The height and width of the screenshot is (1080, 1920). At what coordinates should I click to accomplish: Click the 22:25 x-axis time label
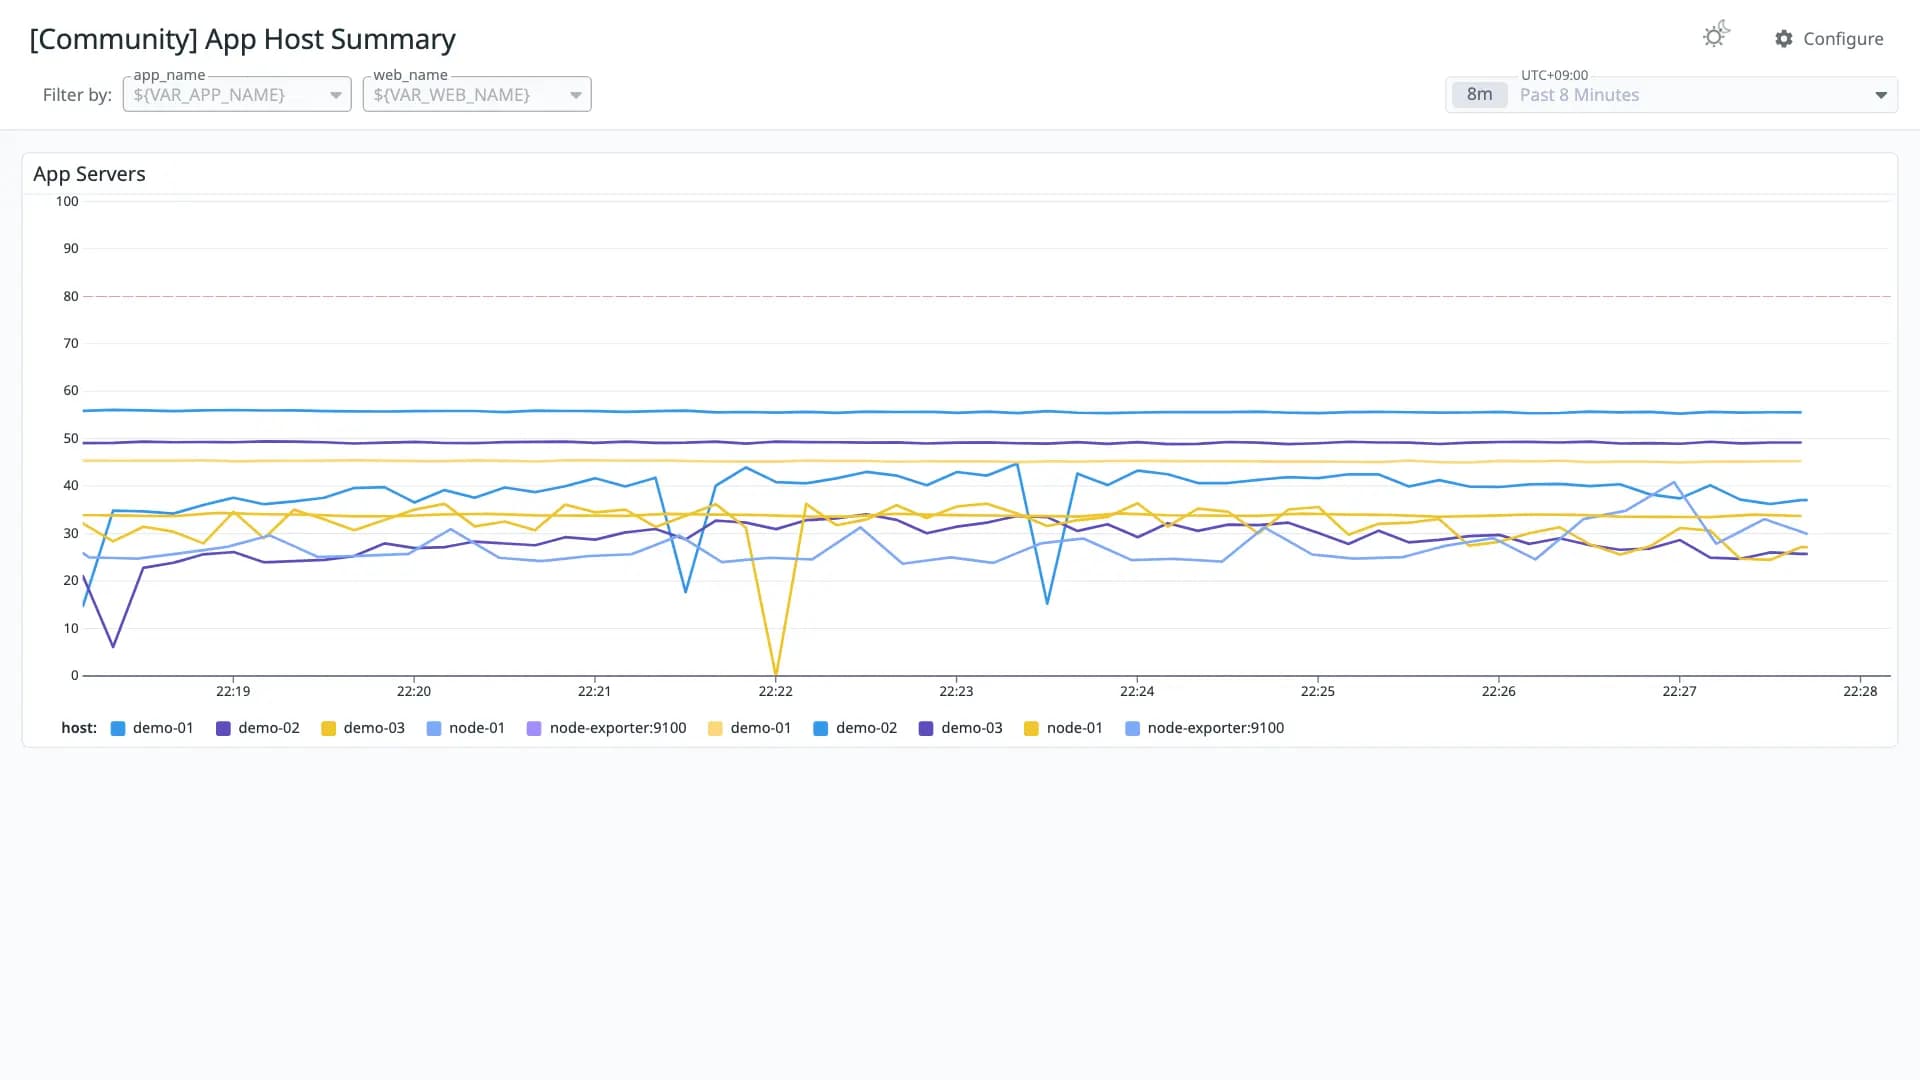(x=1317, y=691)
